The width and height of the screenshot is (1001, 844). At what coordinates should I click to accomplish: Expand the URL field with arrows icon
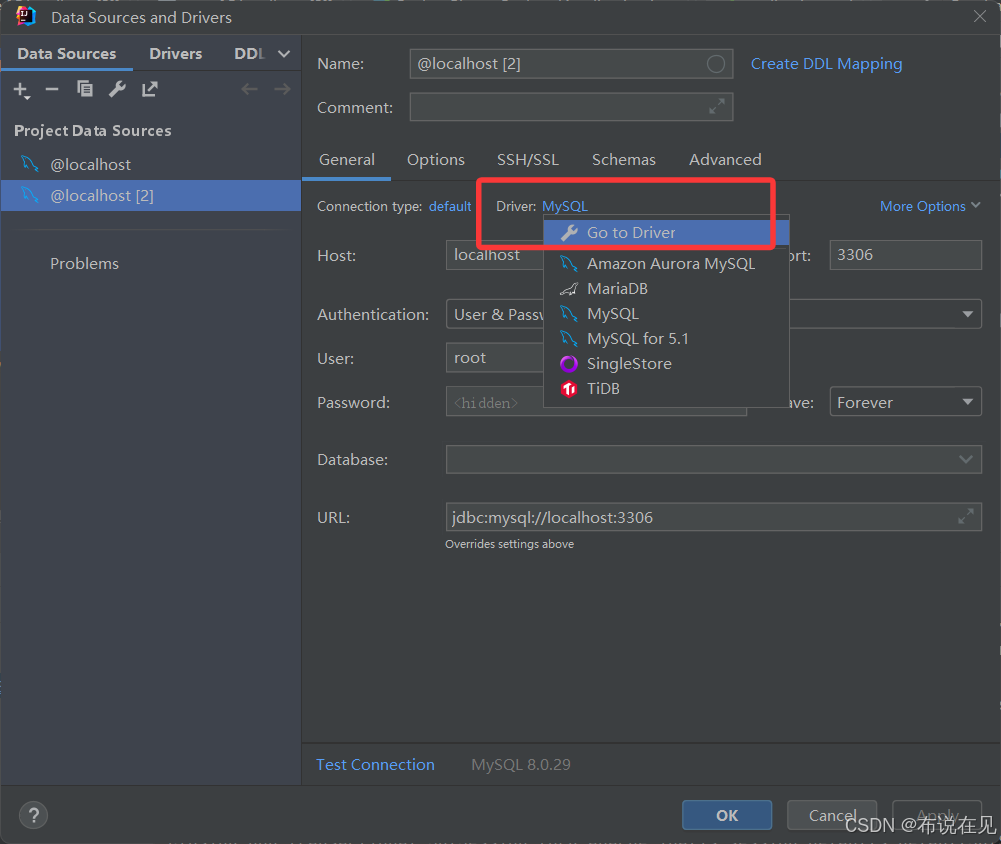pos(966,516)
